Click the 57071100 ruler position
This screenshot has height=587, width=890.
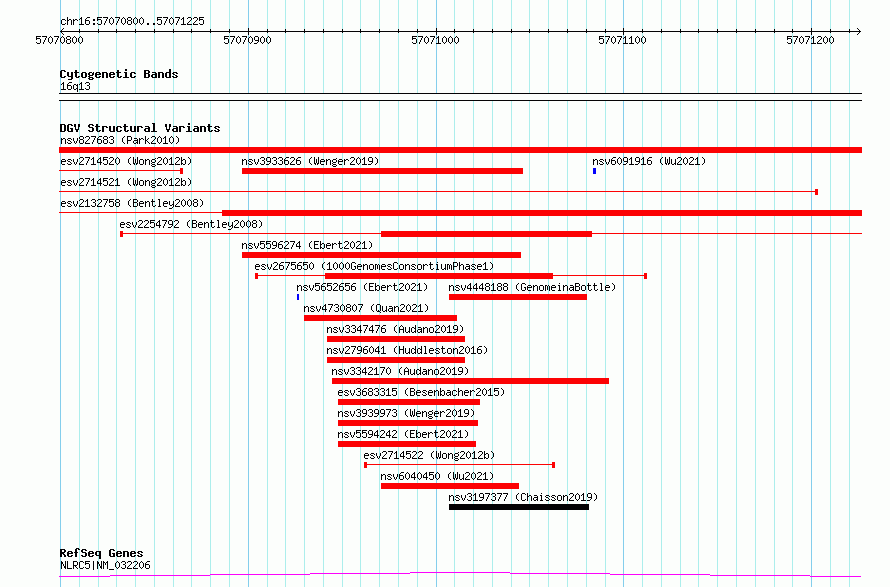(x=623, y=40)
